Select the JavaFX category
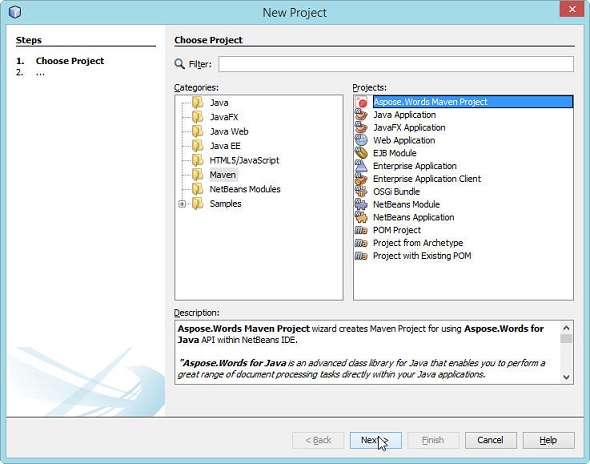The width and height of the screenshot is (590, 464). (224, 117)
